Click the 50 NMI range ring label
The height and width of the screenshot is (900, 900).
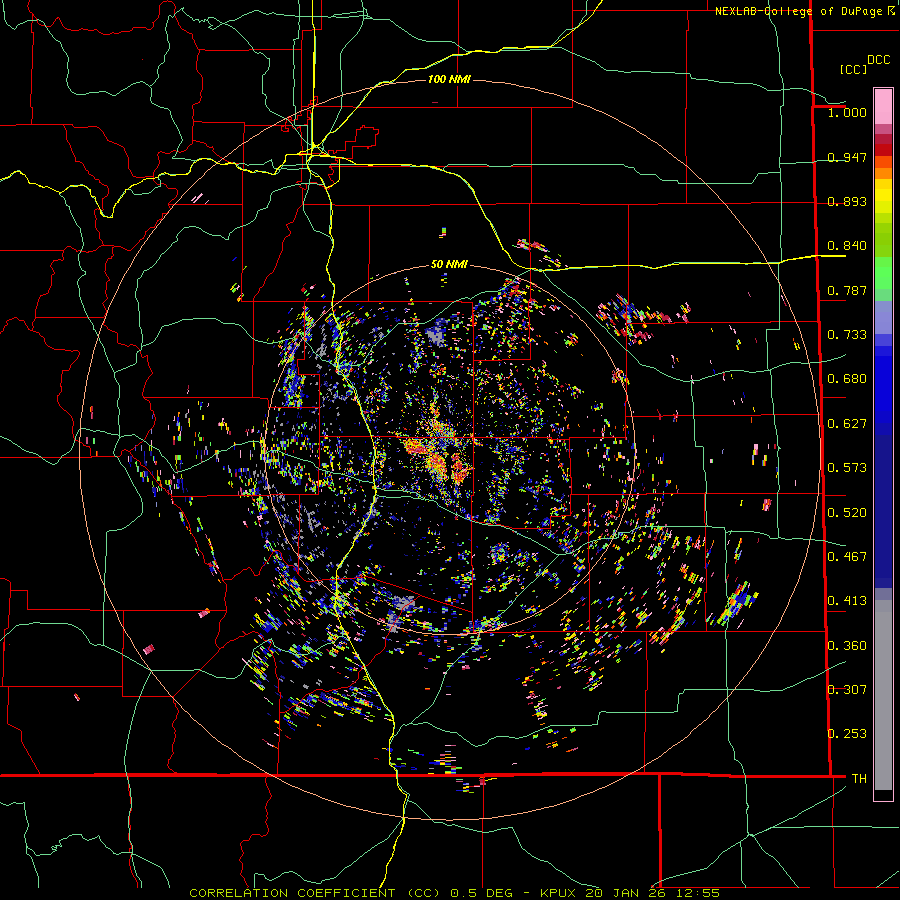[449, 265]
